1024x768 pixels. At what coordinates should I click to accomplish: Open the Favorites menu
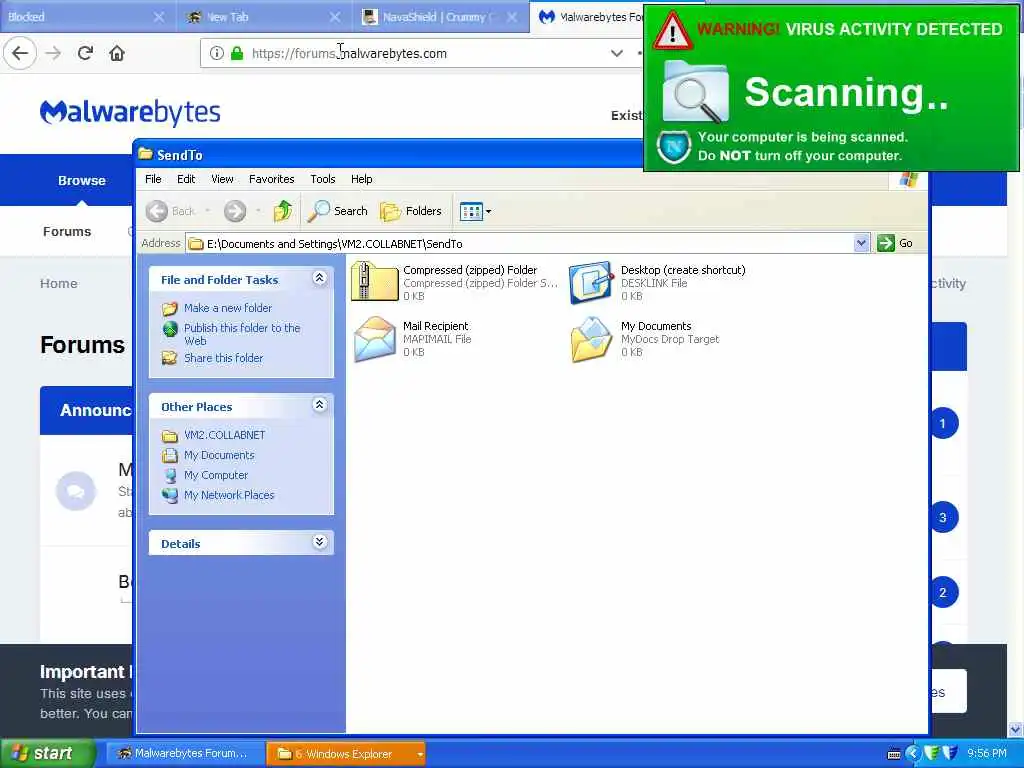pyautogui.click(x=272, y=179)
